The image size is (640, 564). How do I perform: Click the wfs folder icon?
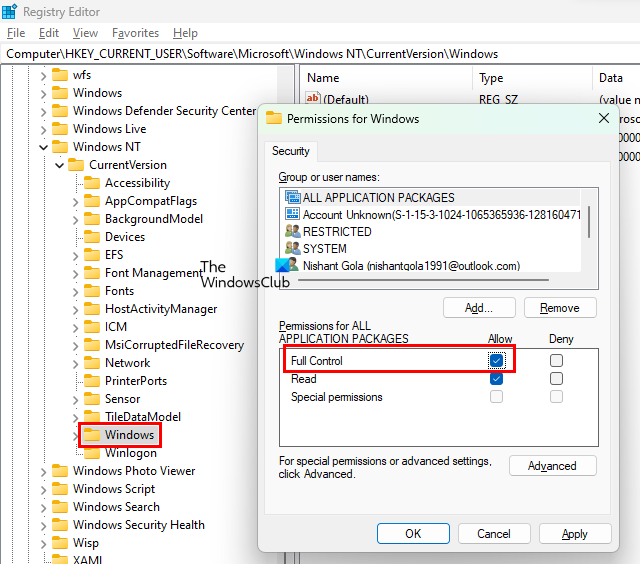[60, 75]
